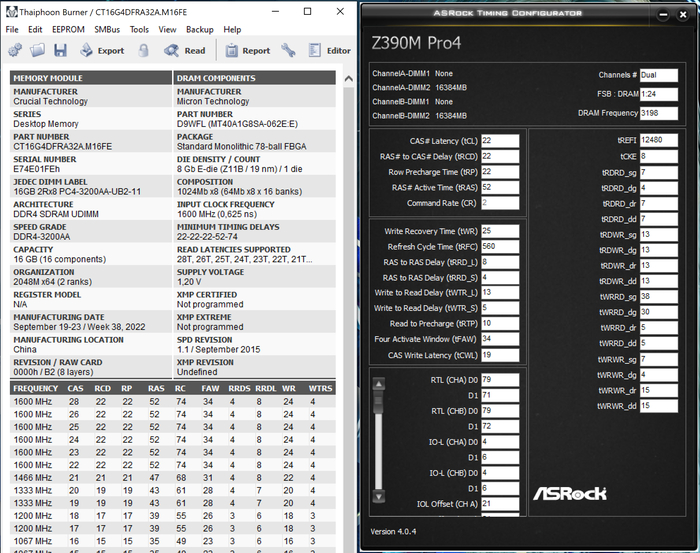This screenshot has height=553, width=700.
Task: Click the tREFI value field
Action: [x=658, y=140]
